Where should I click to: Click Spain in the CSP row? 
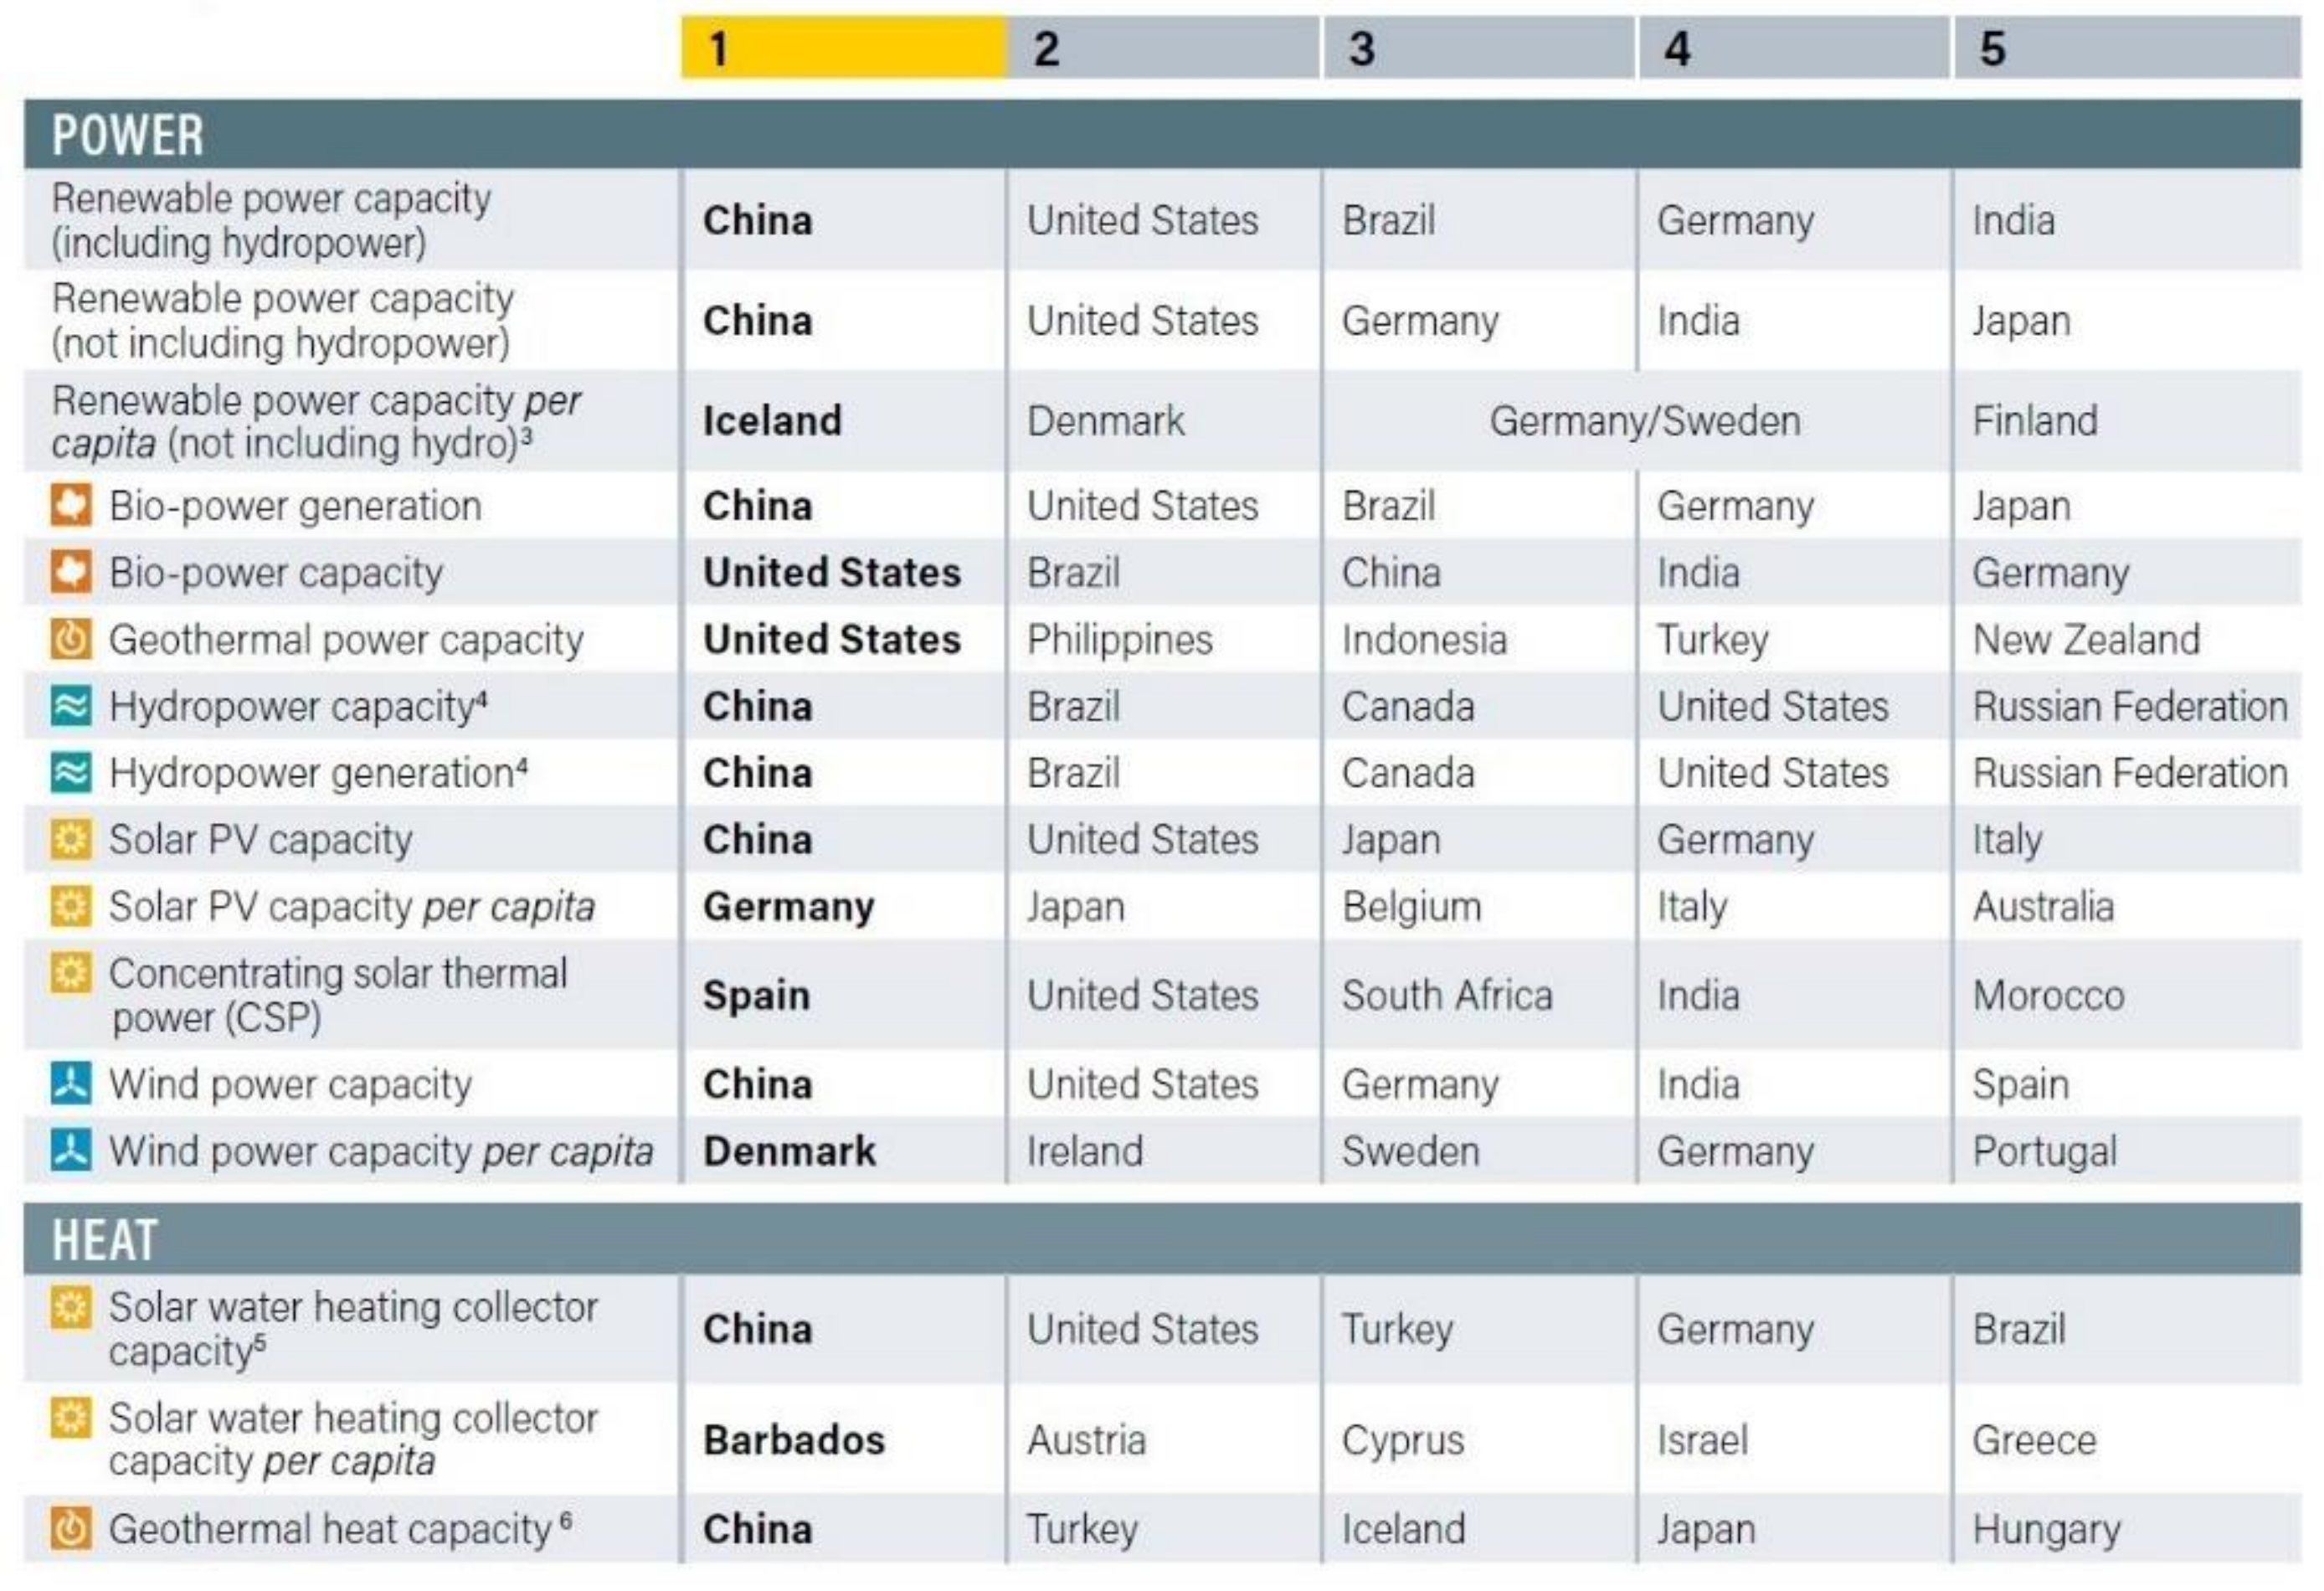tap(756, 995)
